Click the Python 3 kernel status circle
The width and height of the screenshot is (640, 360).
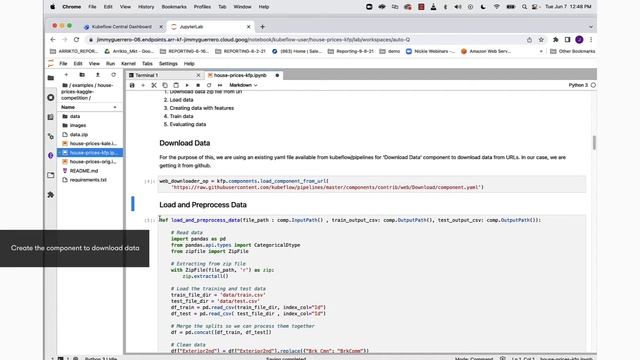(593, 85)
